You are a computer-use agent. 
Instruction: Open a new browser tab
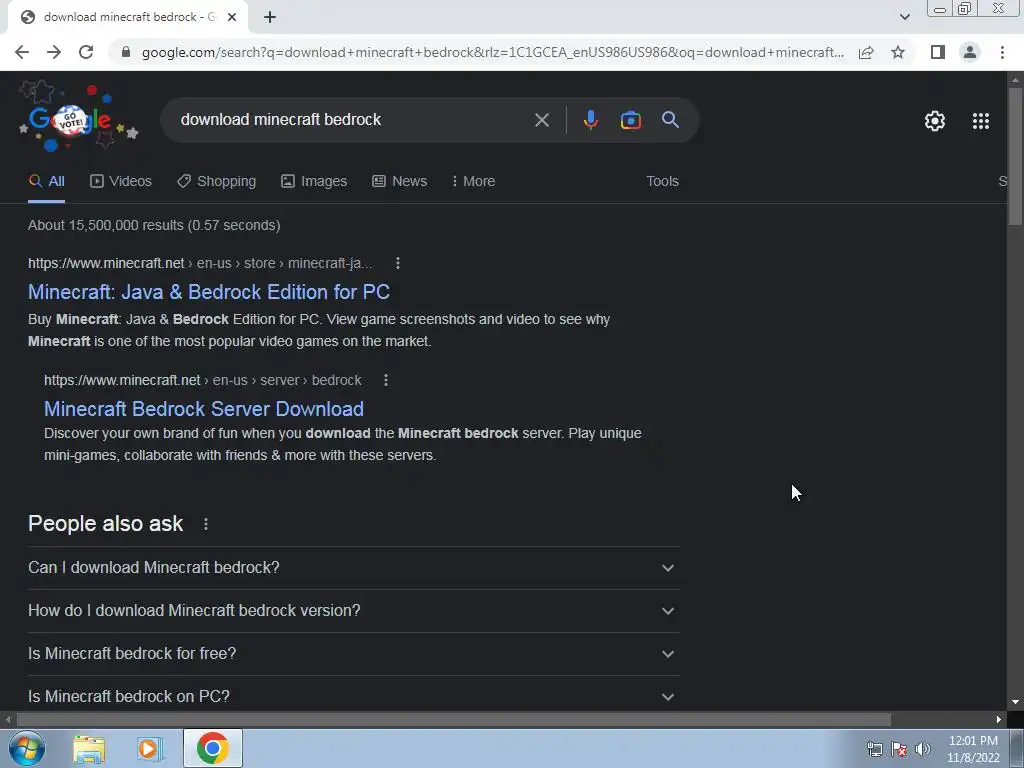coord(270,17)
